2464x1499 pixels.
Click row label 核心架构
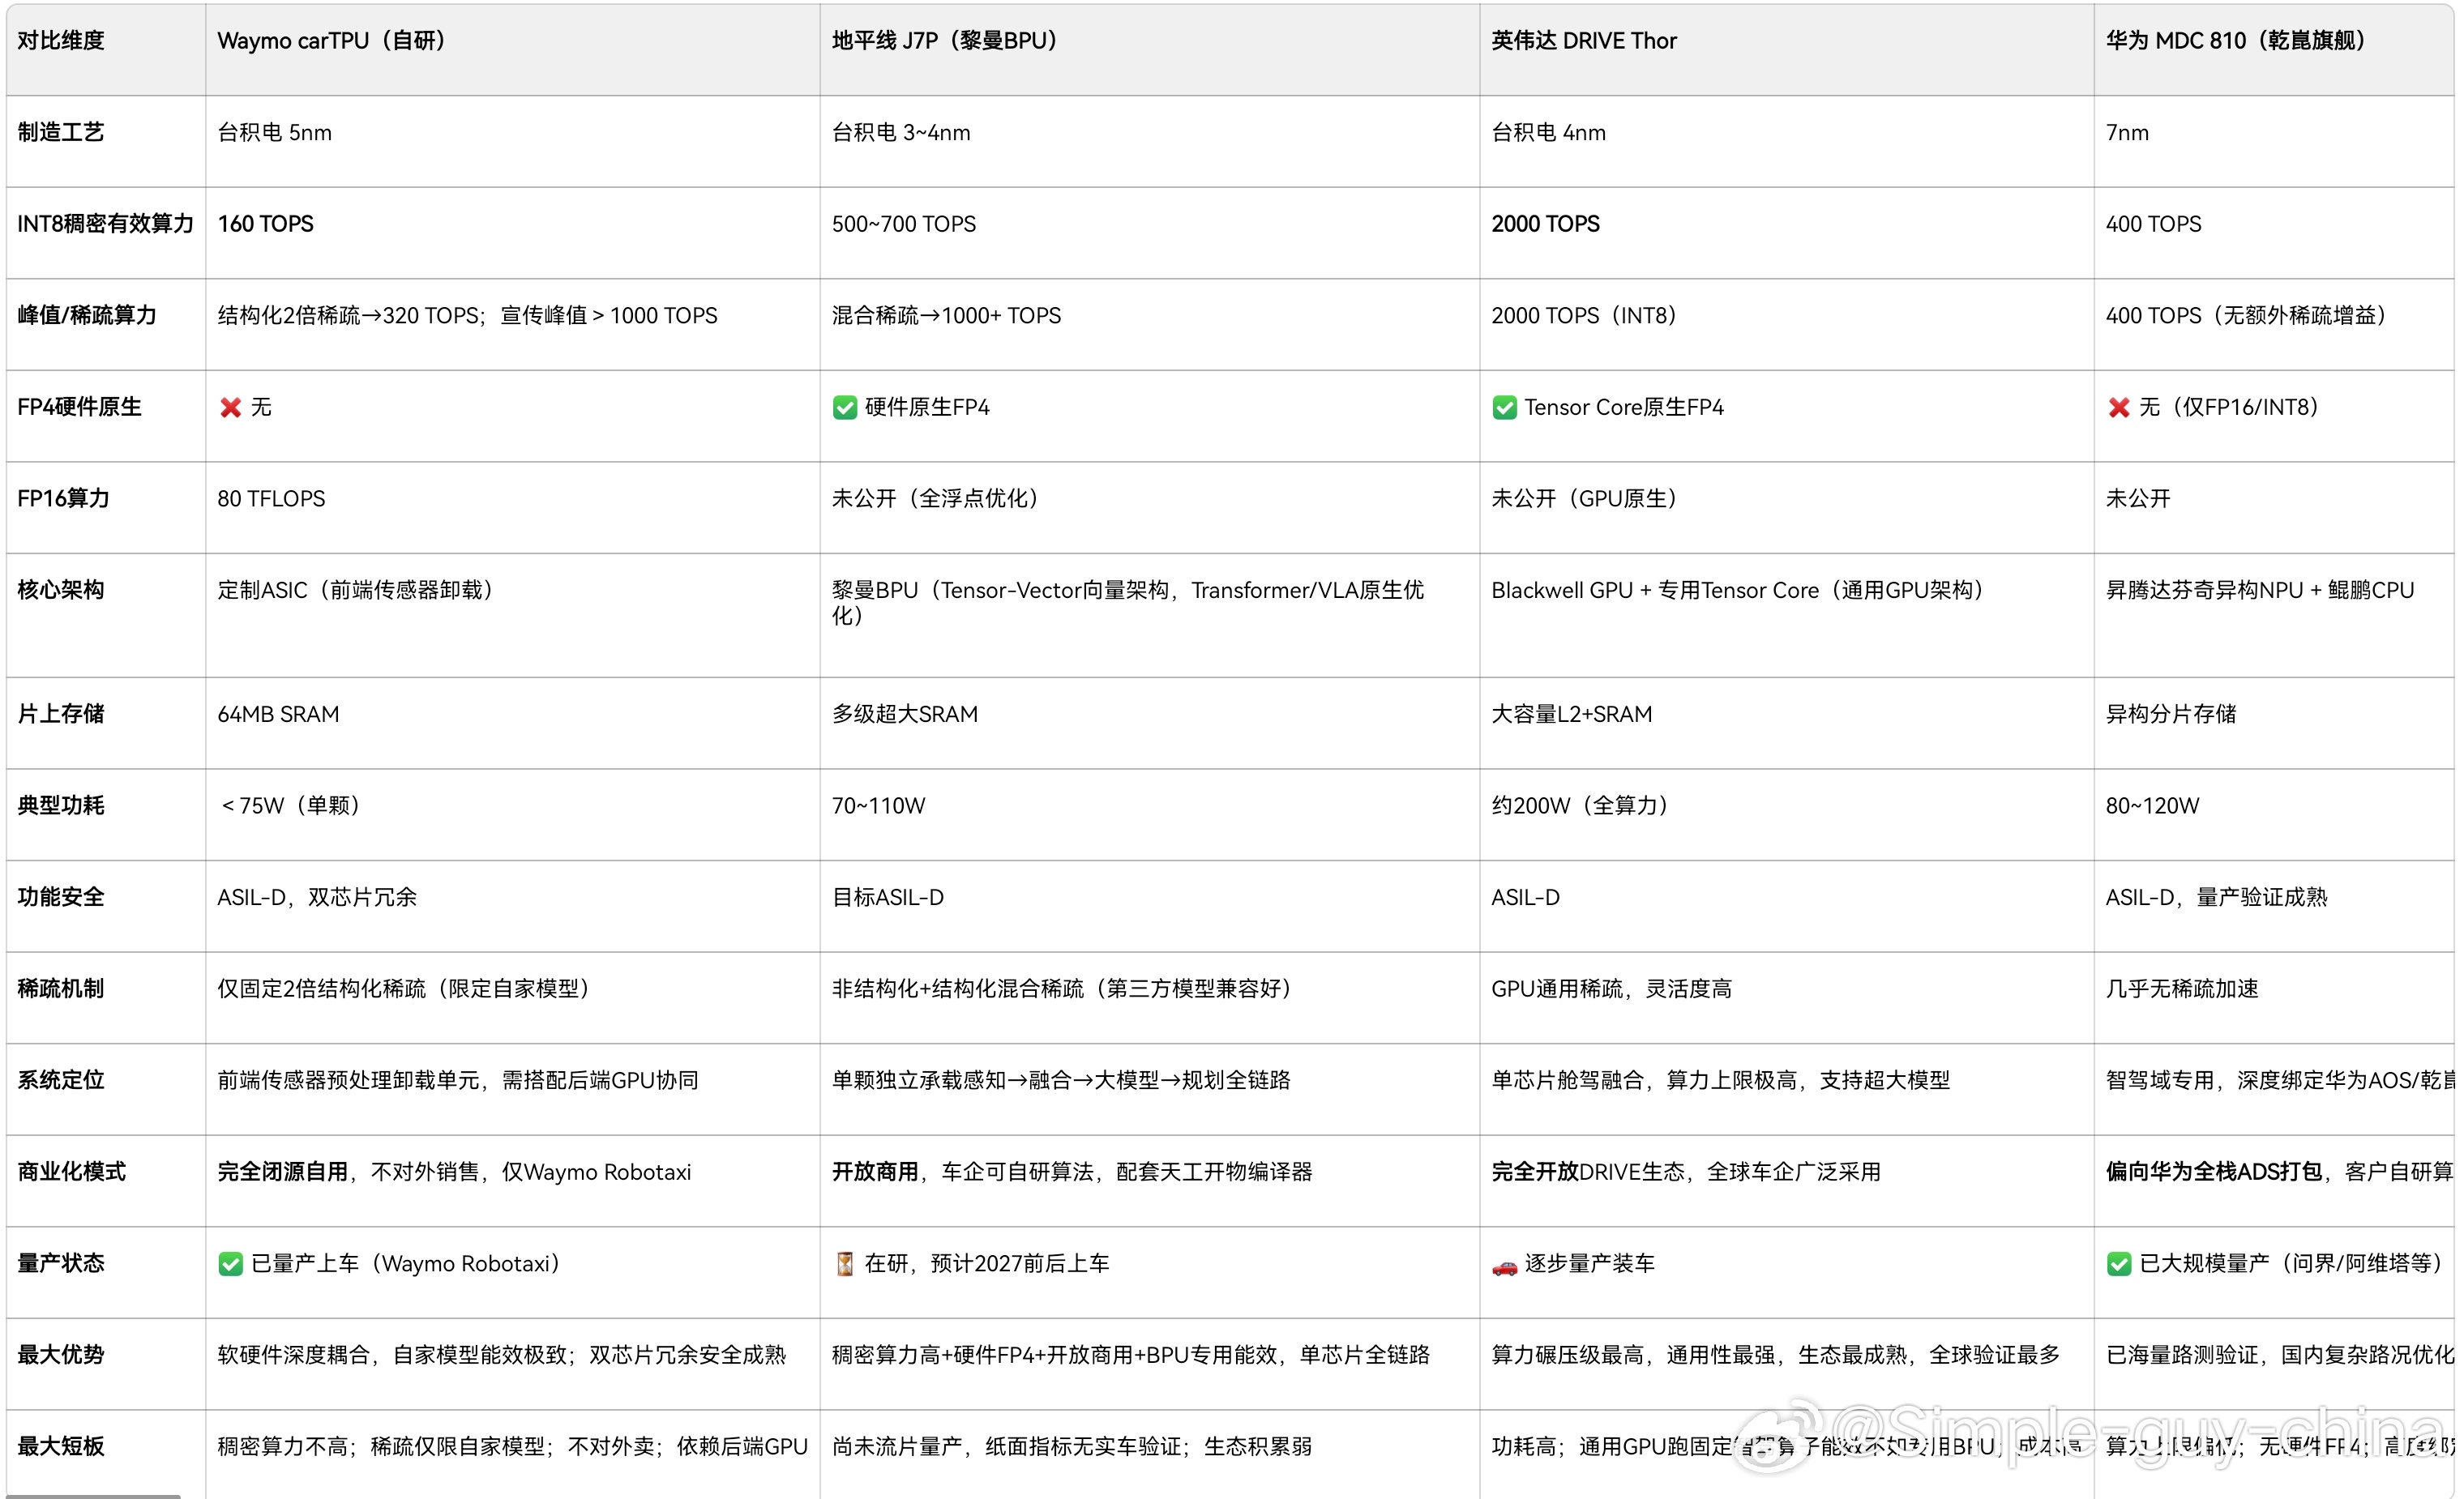61,590
